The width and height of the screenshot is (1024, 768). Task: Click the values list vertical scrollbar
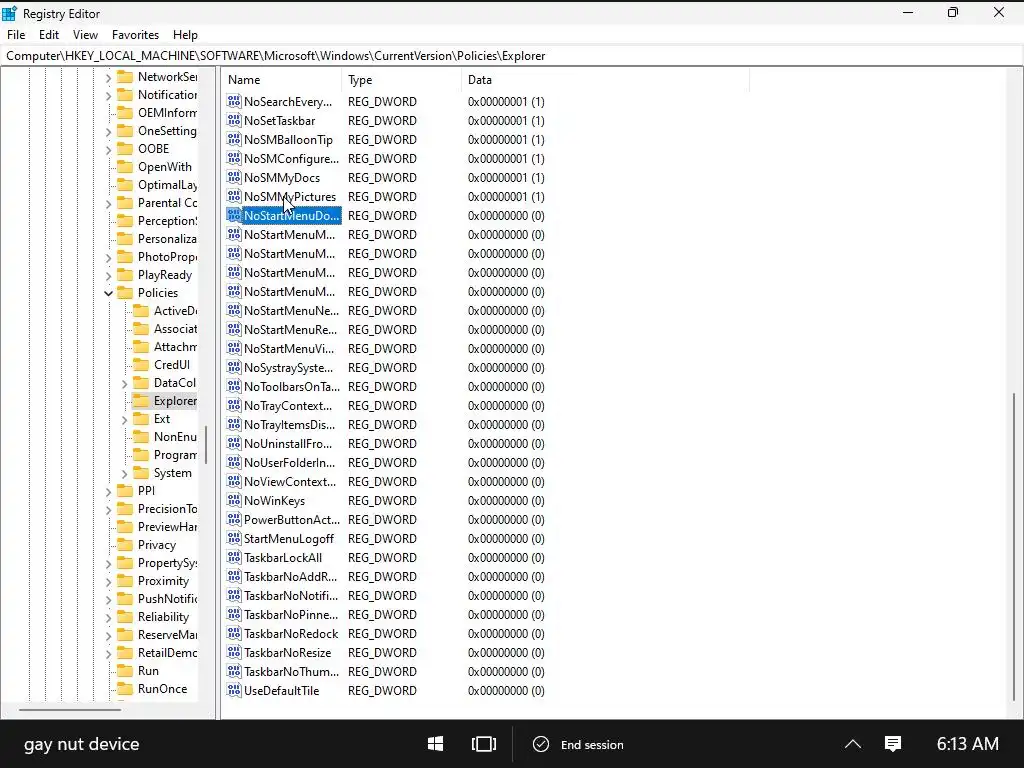pos(1014,545)
